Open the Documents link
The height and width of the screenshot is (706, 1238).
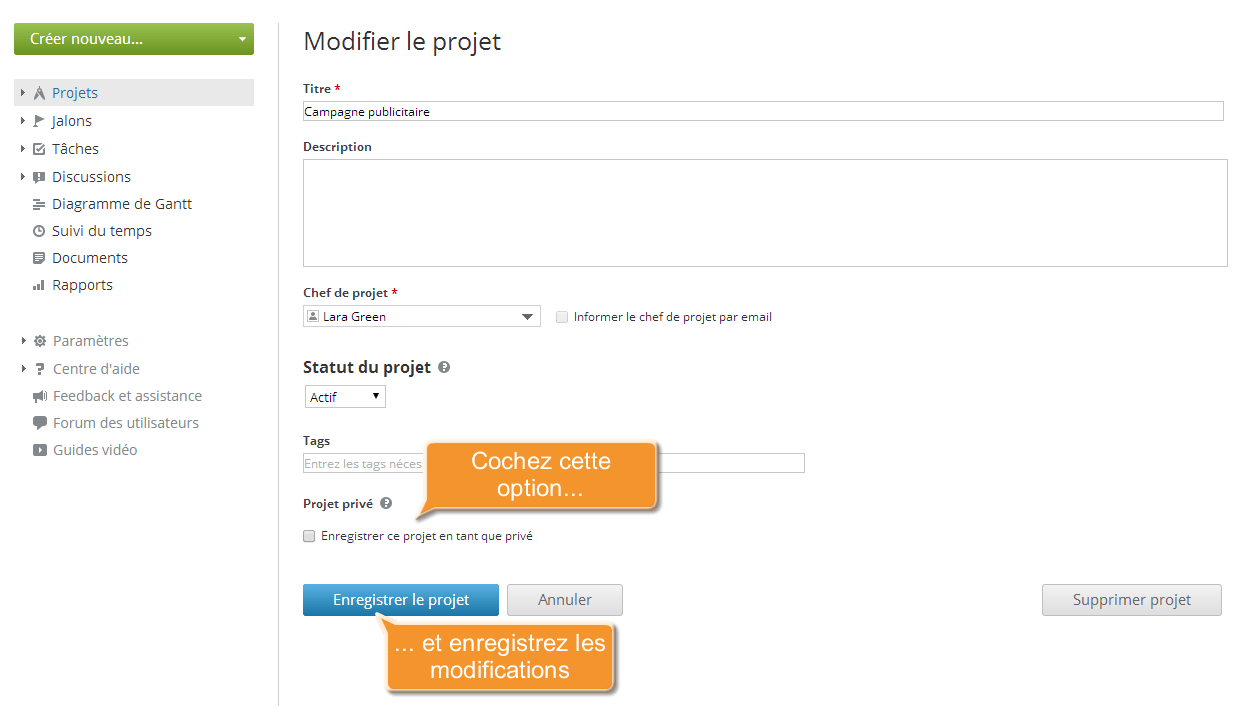click(x=90, y=258)
